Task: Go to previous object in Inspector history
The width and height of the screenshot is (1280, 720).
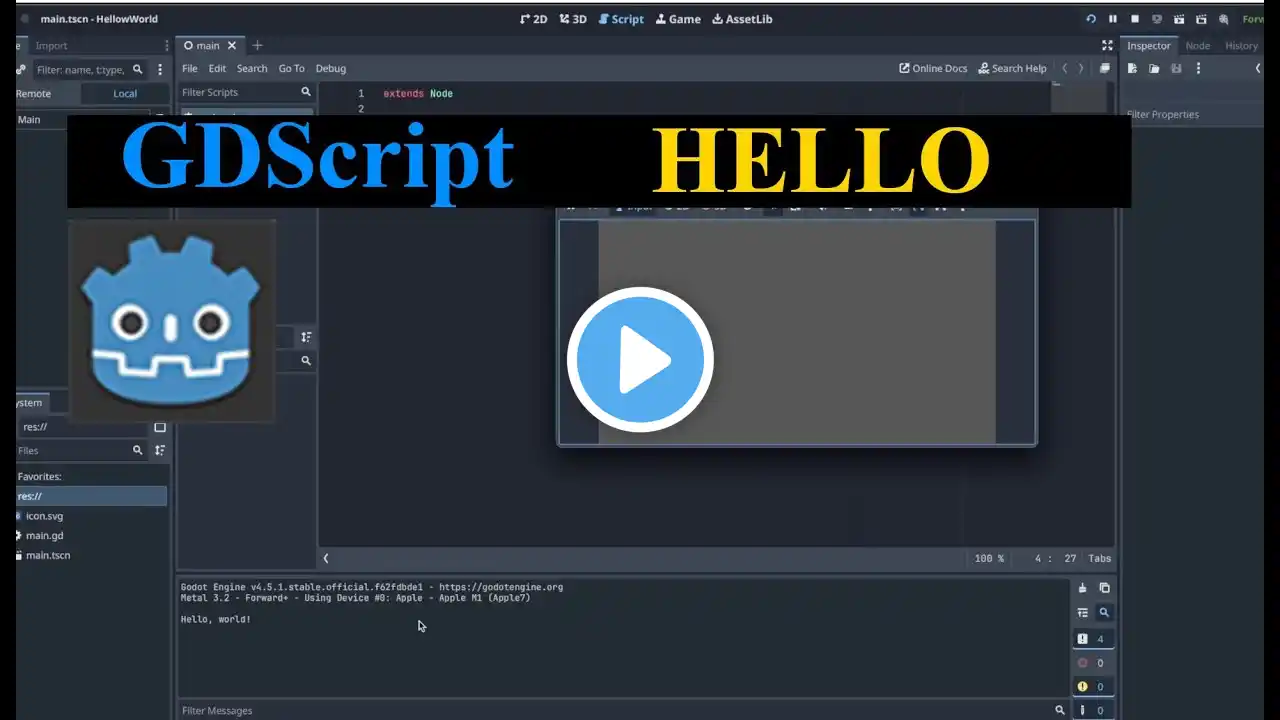Action: (x=1258, y=68)
